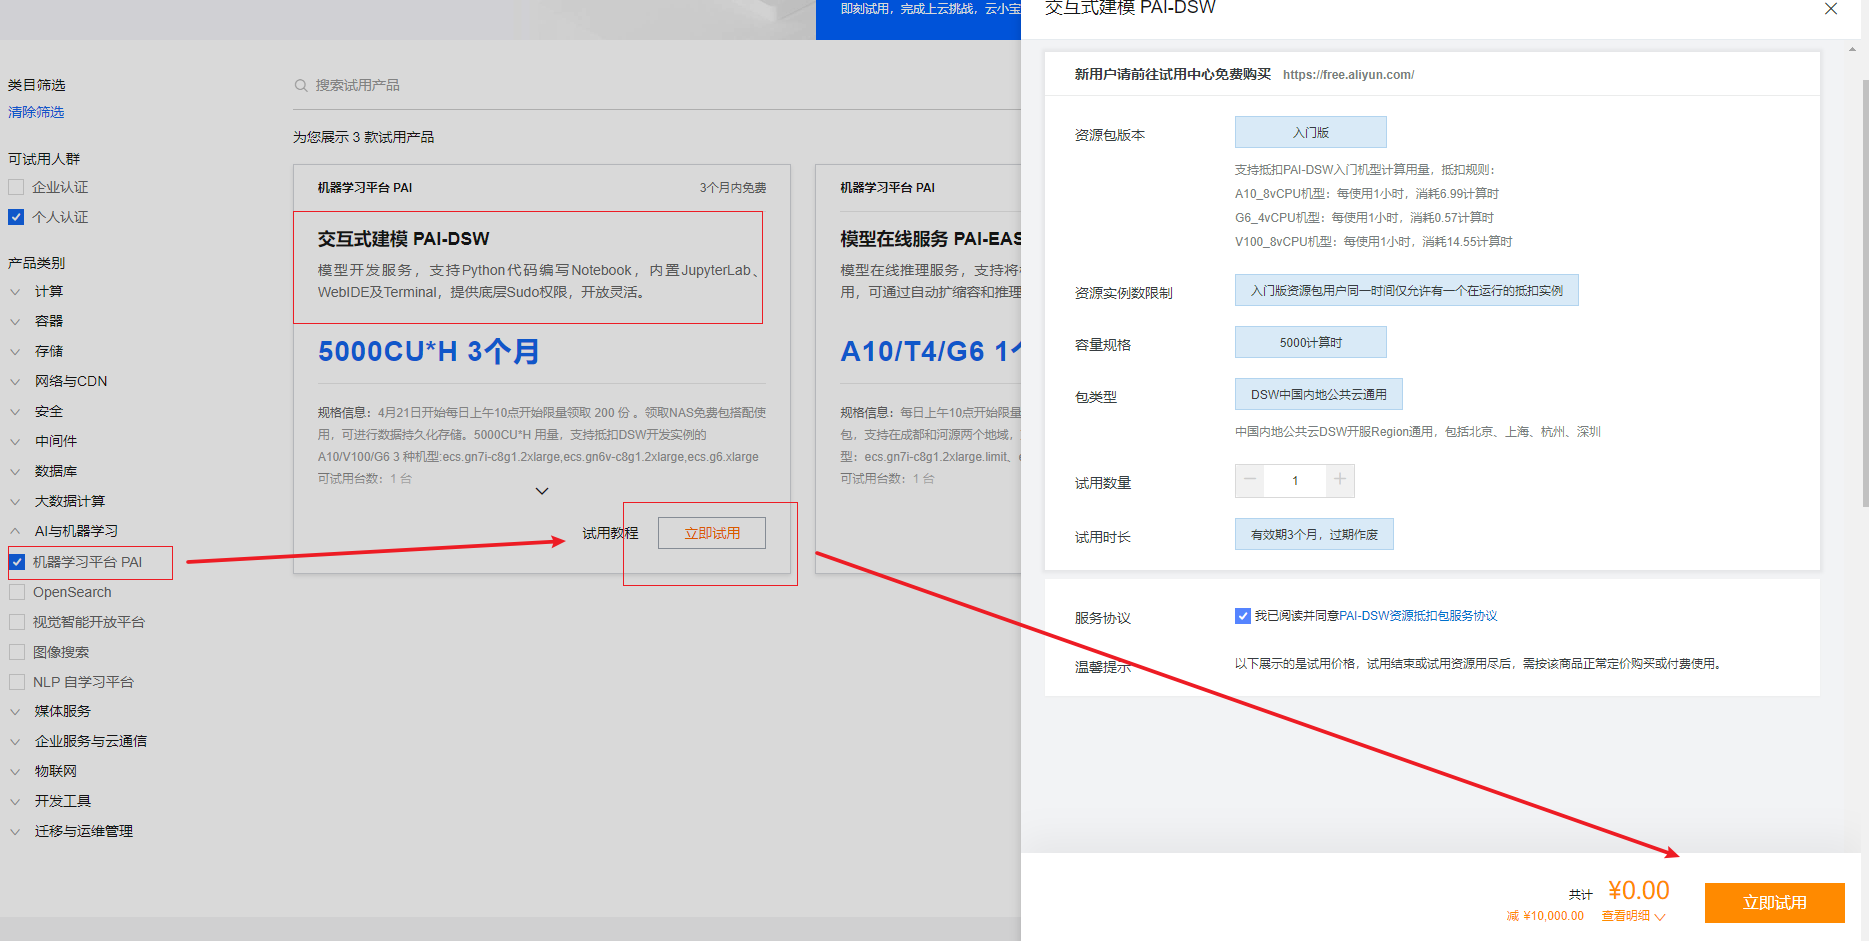Image resolution: width=1869 pixels, height=941 pixels.
Task: Expand PAI-DSW card spec details chevron
Action: 542,491
